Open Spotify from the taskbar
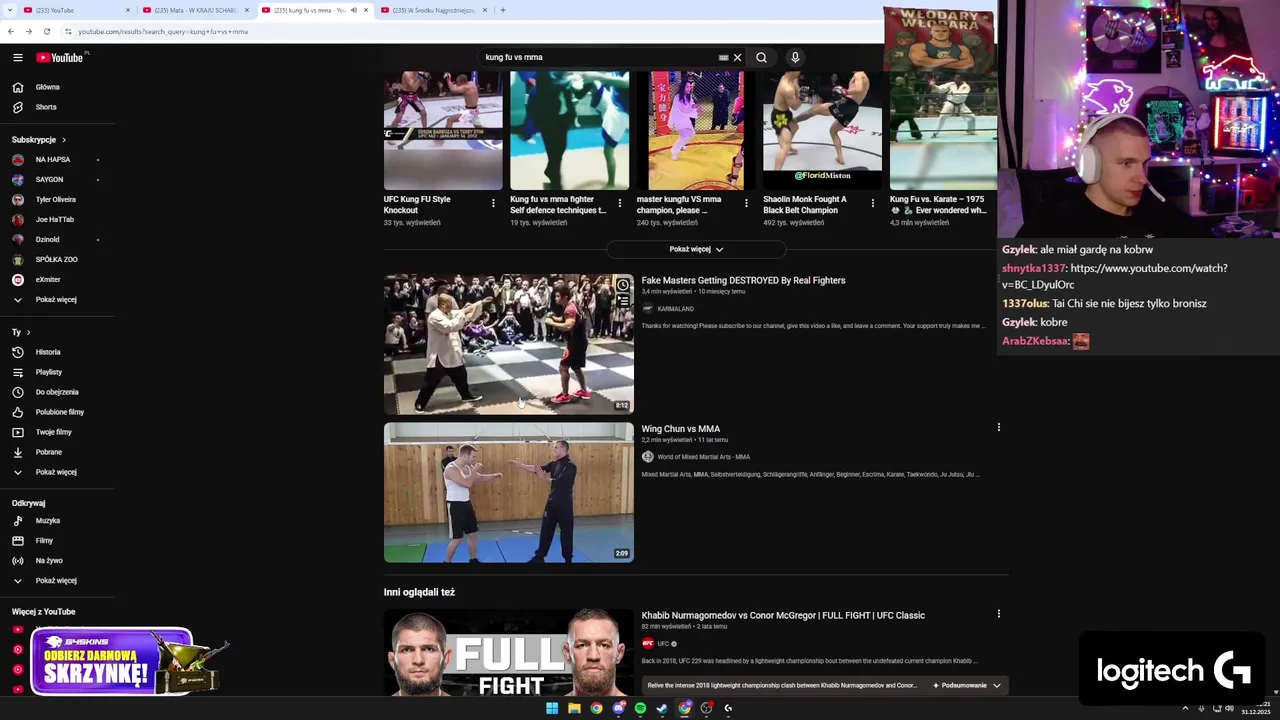 click(640, 708)
